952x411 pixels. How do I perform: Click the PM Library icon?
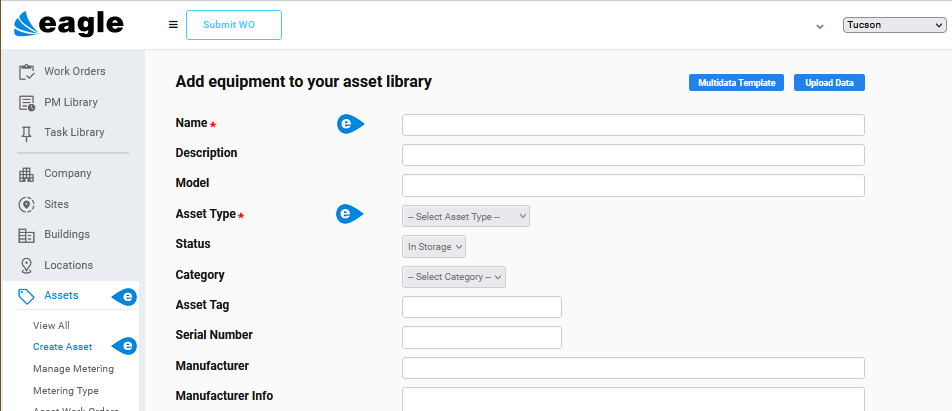pyautogui.click(x=27, y=103)
